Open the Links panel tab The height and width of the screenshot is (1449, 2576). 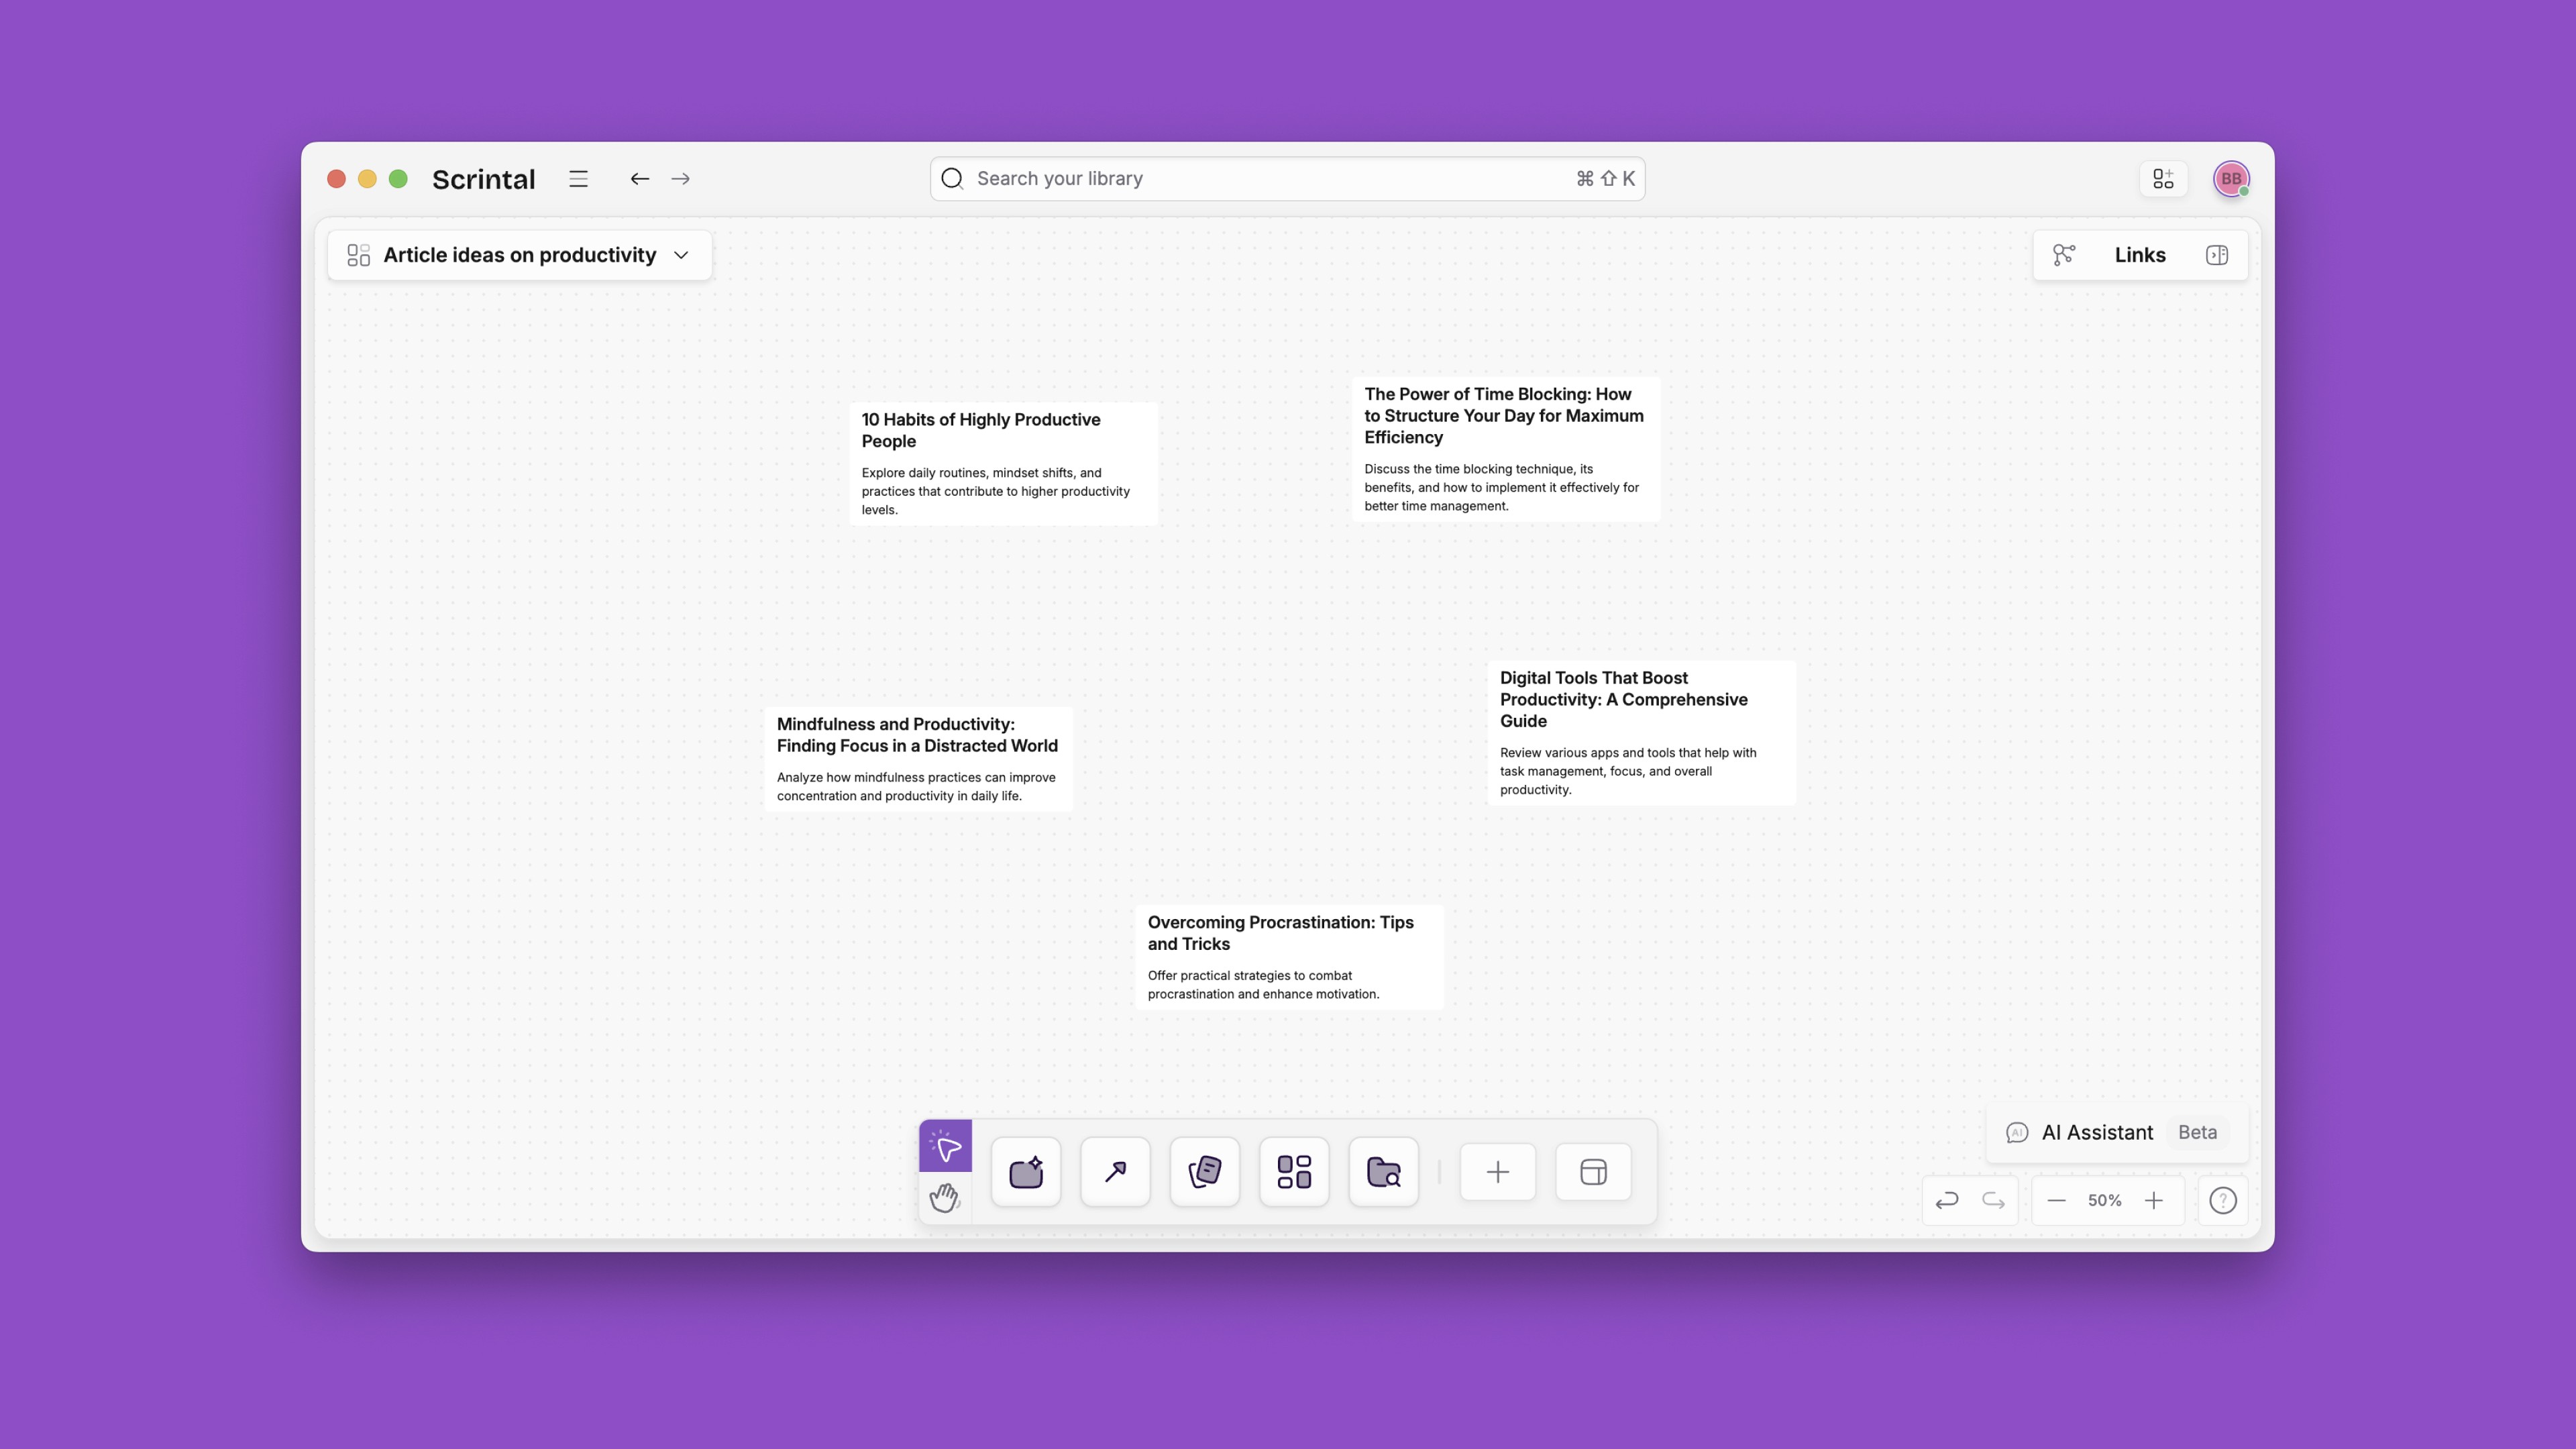tap(2139, 255)
